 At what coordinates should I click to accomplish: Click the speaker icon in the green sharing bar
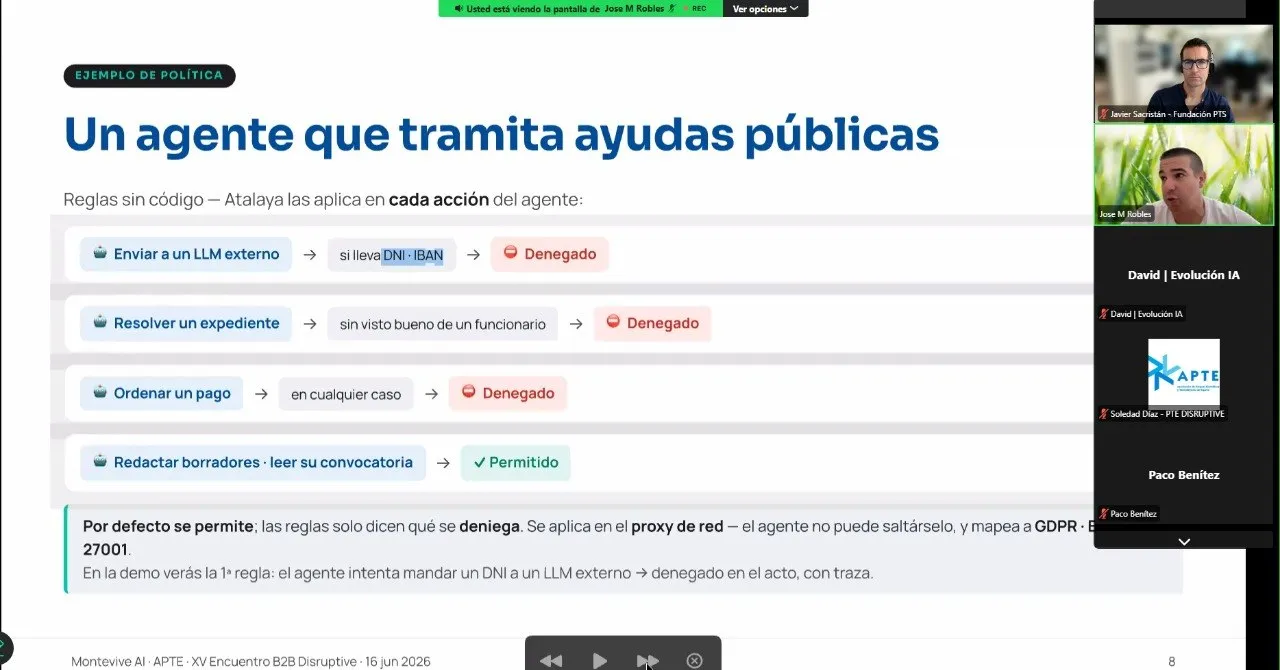tap(459, 8)
